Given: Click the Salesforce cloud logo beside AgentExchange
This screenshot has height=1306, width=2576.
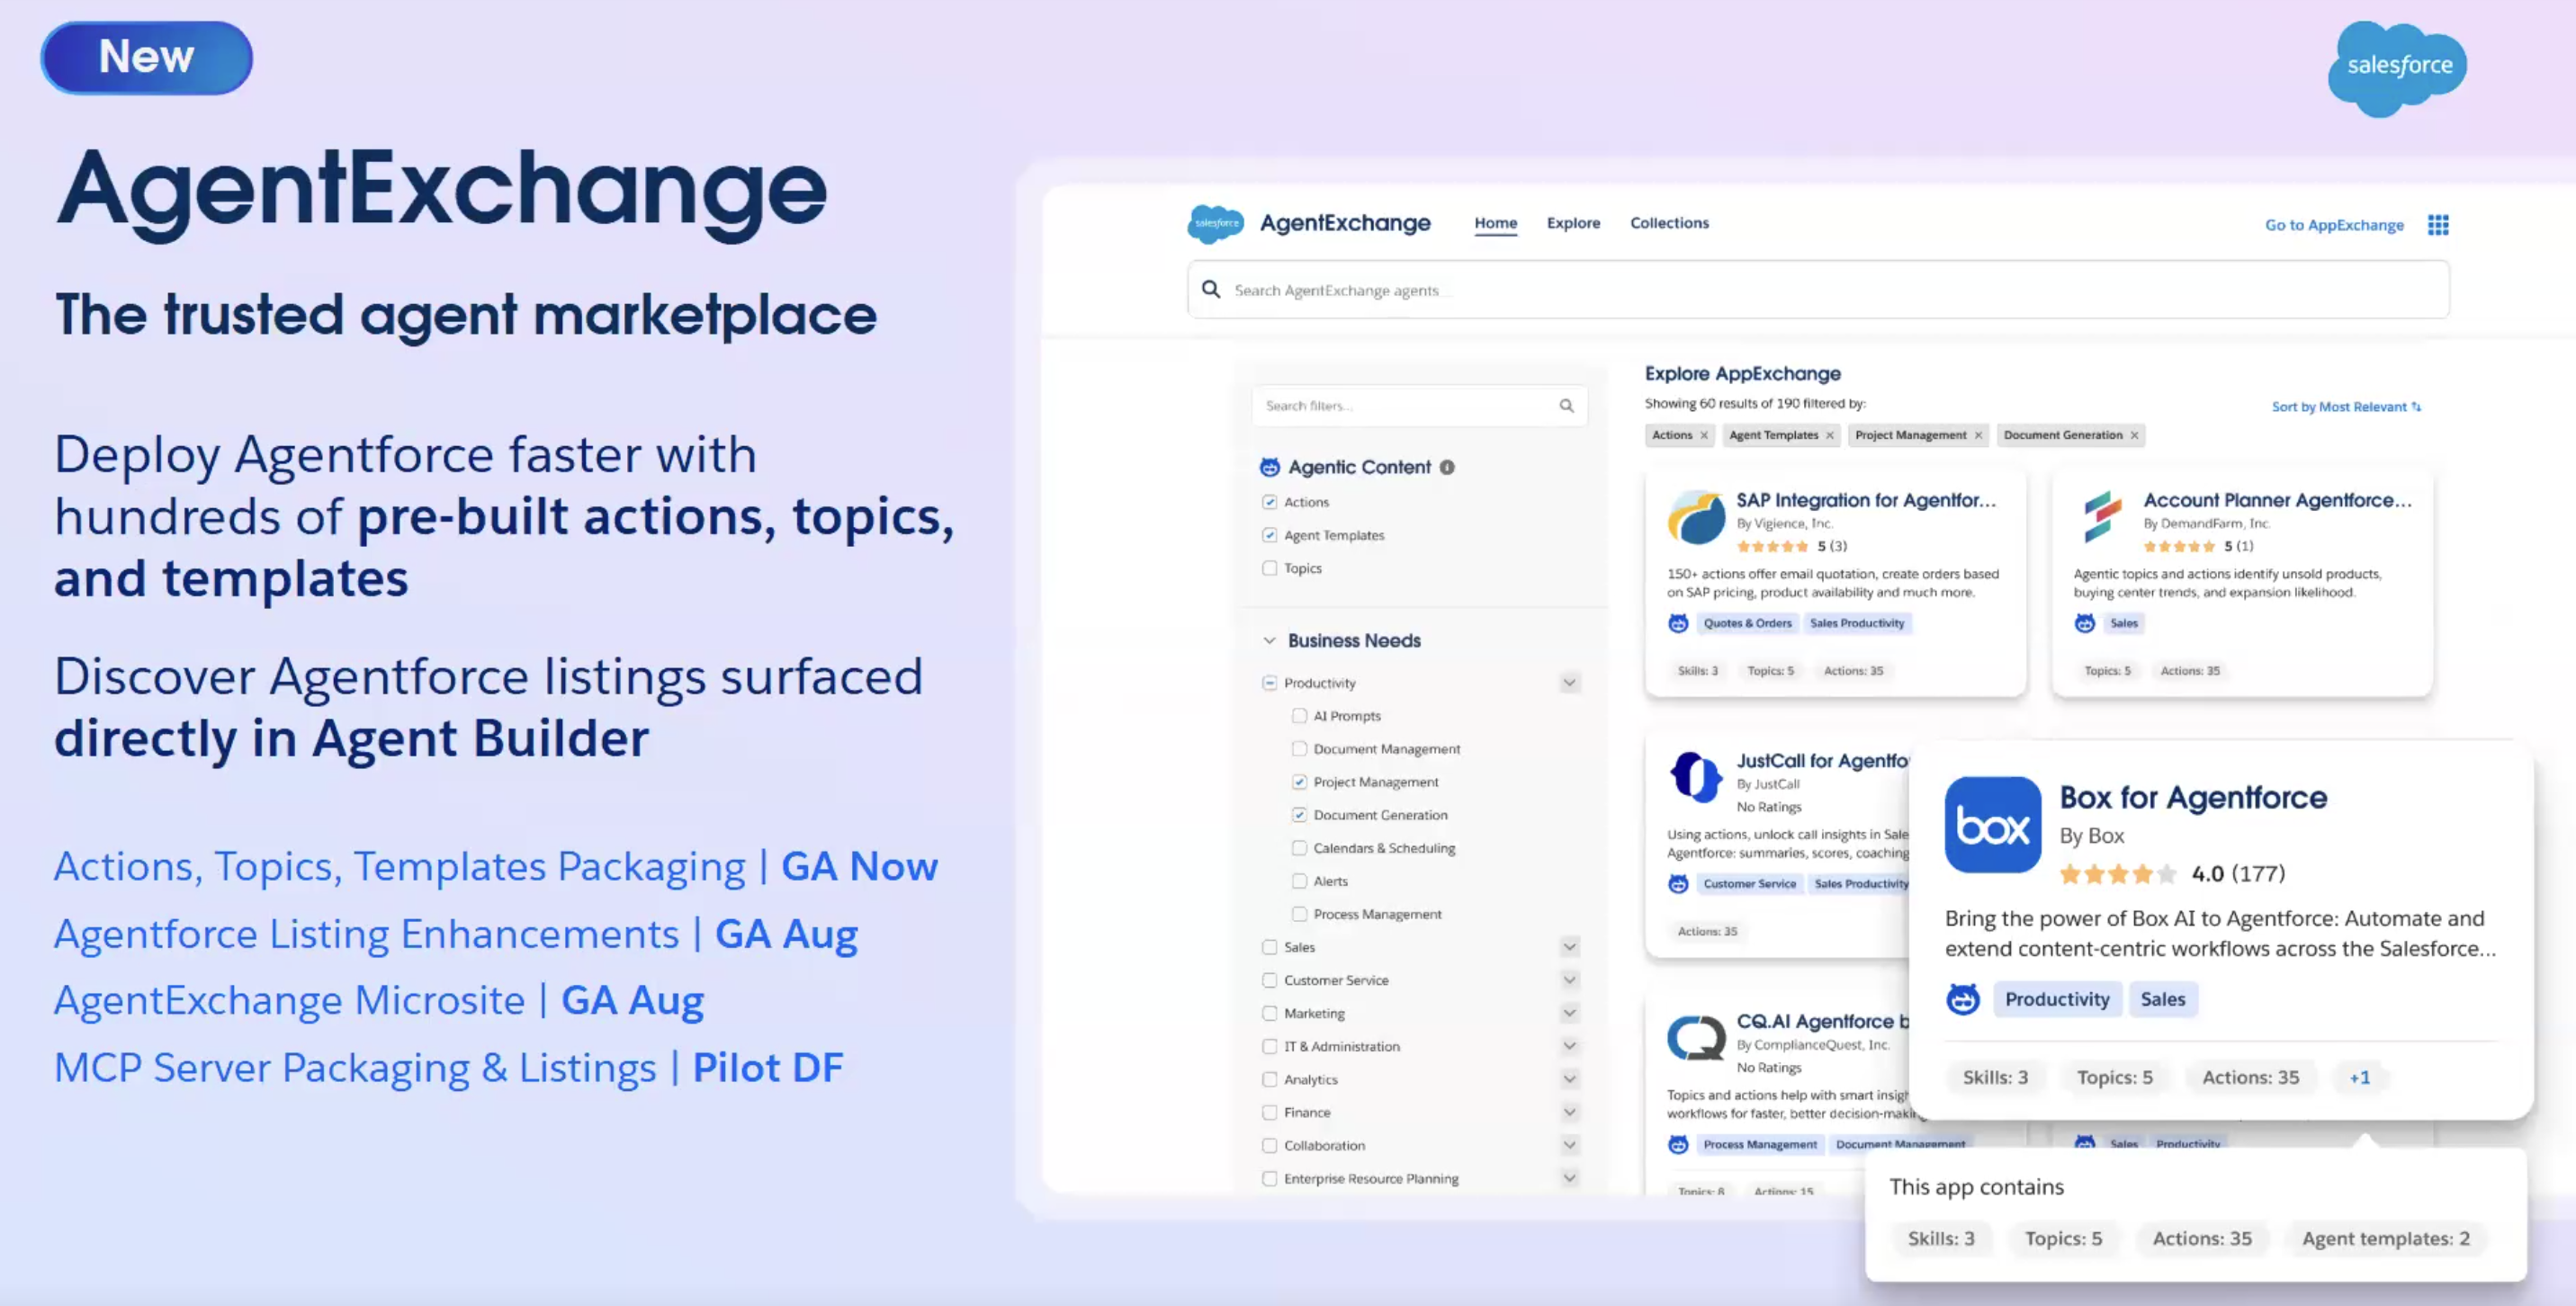Looking at the screenshot, I should (x=1215, y=223).
